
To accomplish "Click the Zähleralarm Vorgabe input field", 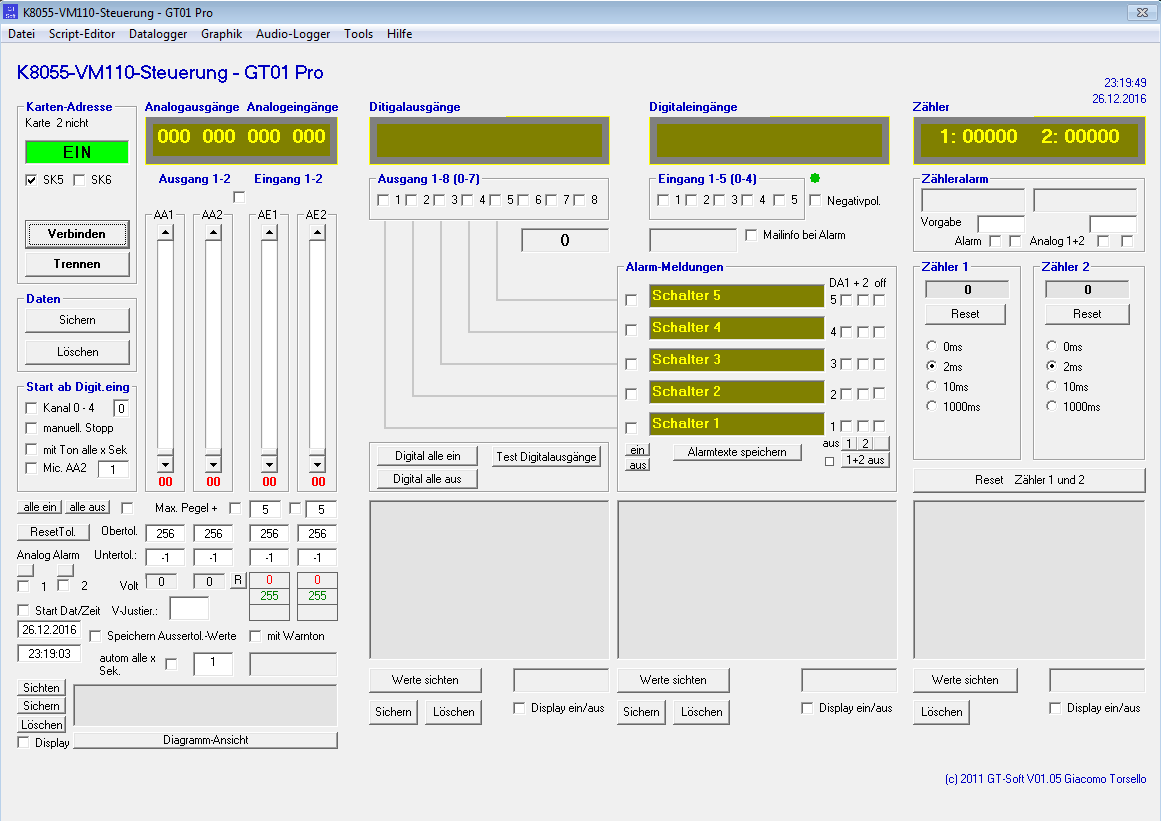I will pyautogui.click(x=1001, y=224).
